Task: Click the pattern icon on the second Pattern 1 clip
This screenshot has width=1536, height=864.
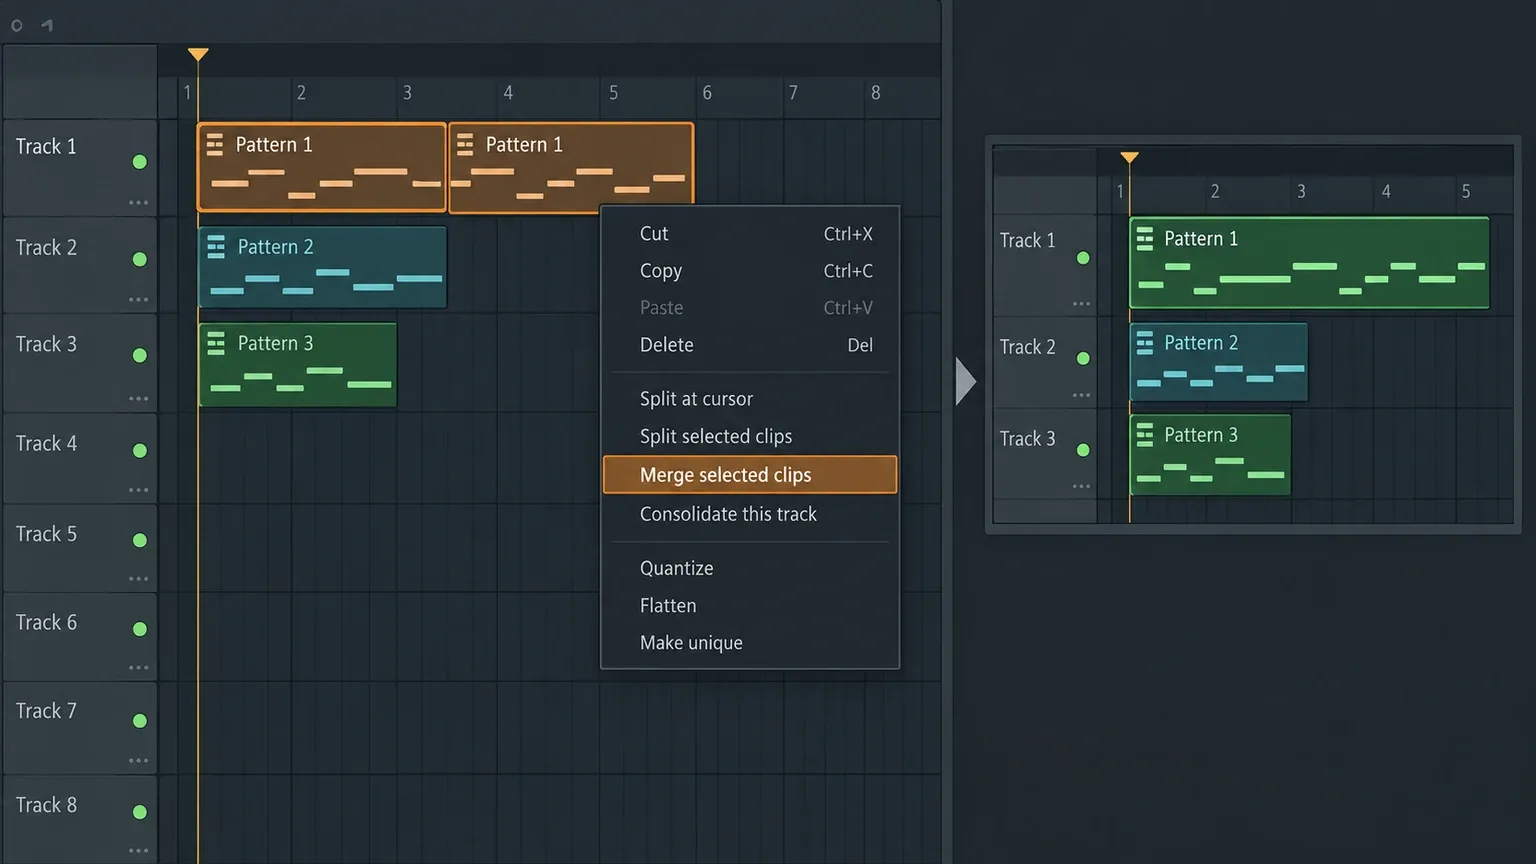Action: point(465,145)
